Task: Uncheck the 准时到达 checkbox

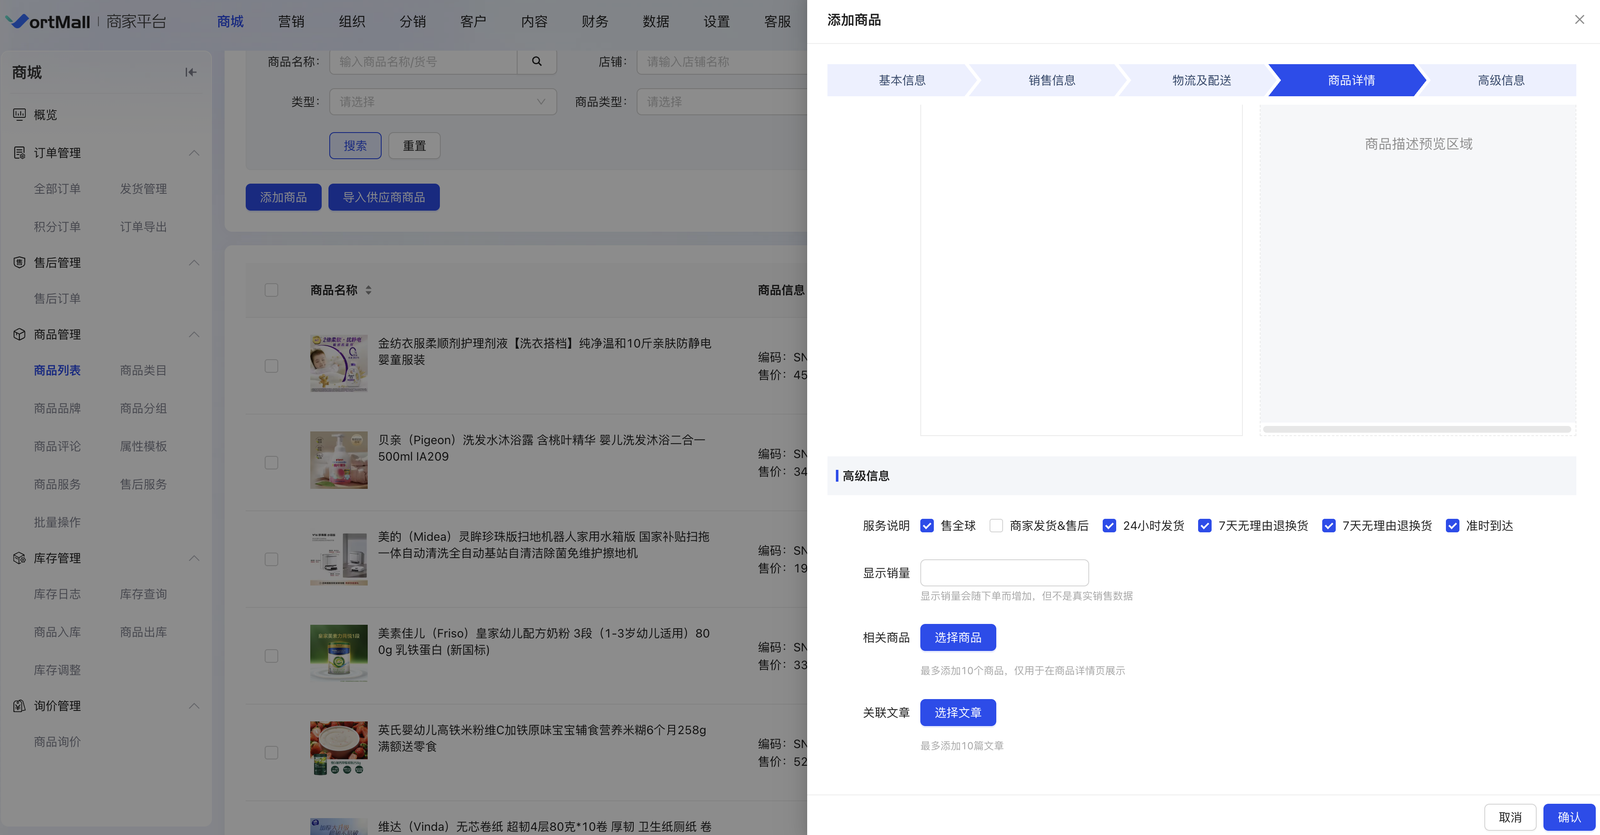Action: (x=1452, y=526)
